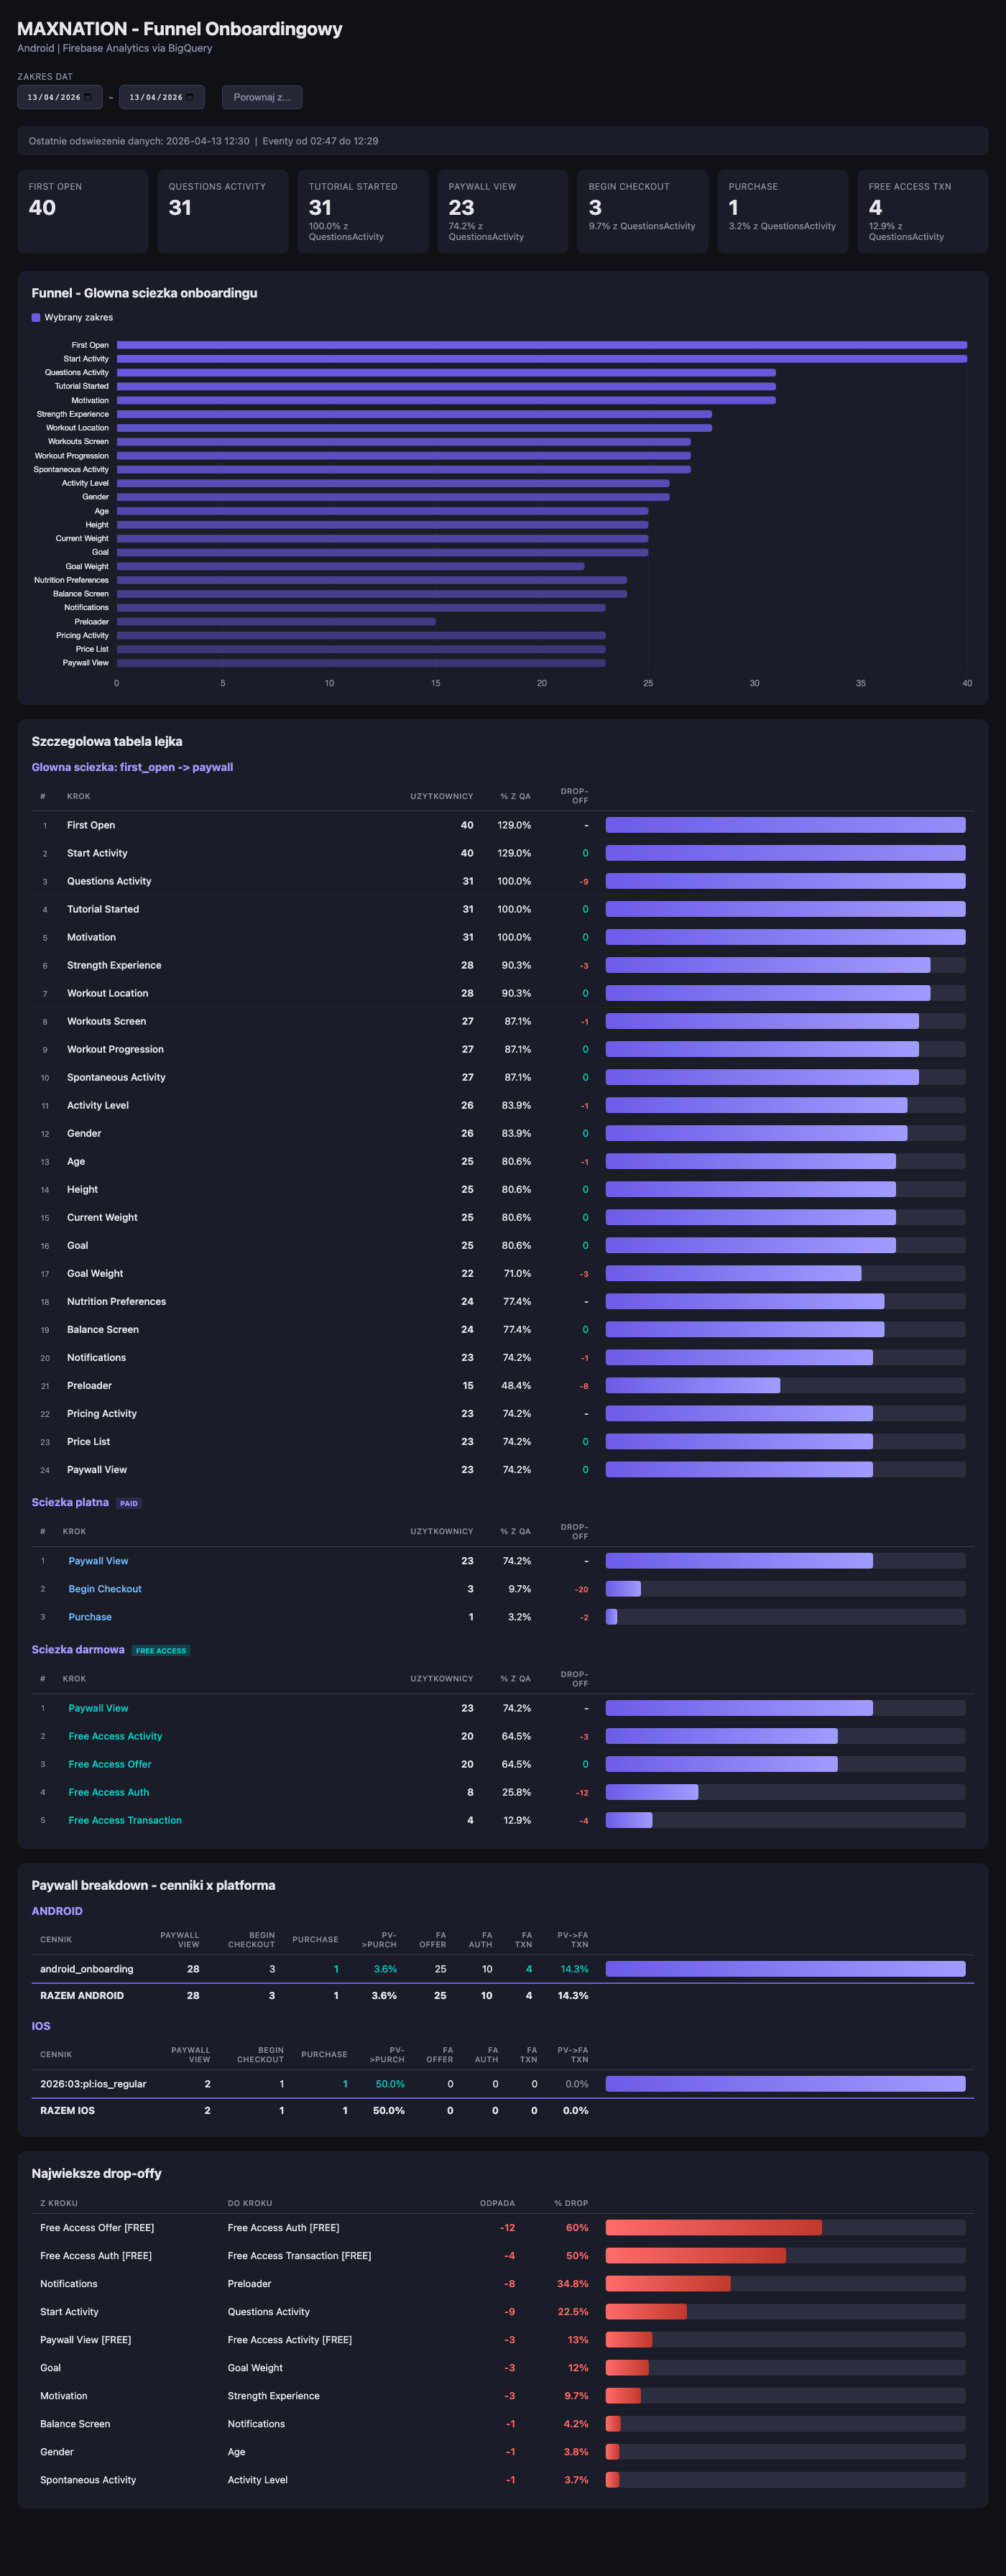
Task: Click the Begin Checkout link in paid path
Action: coord(105,1589)
